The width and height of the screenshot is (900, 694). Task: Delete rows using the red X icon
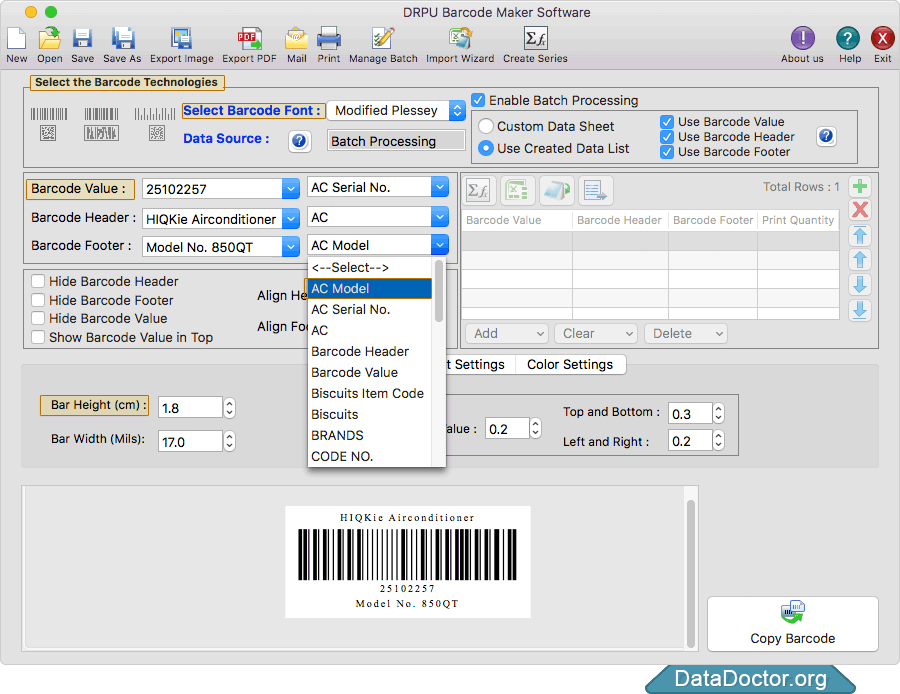tap(859, 210)
